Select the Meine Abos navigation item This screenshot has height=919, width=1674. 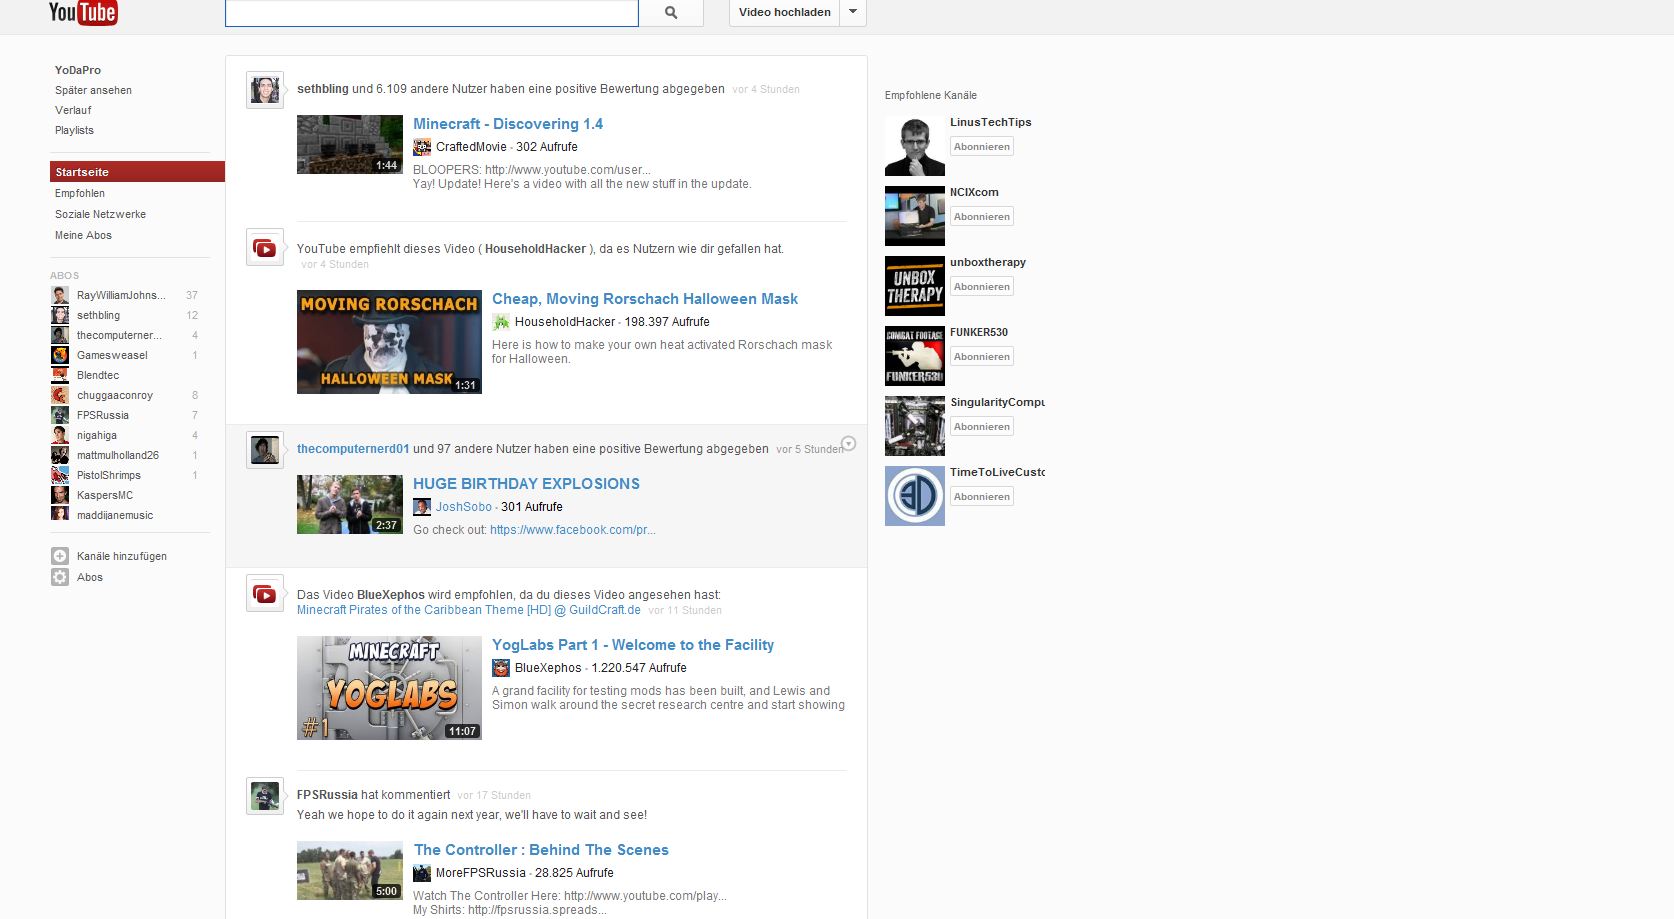83,235
